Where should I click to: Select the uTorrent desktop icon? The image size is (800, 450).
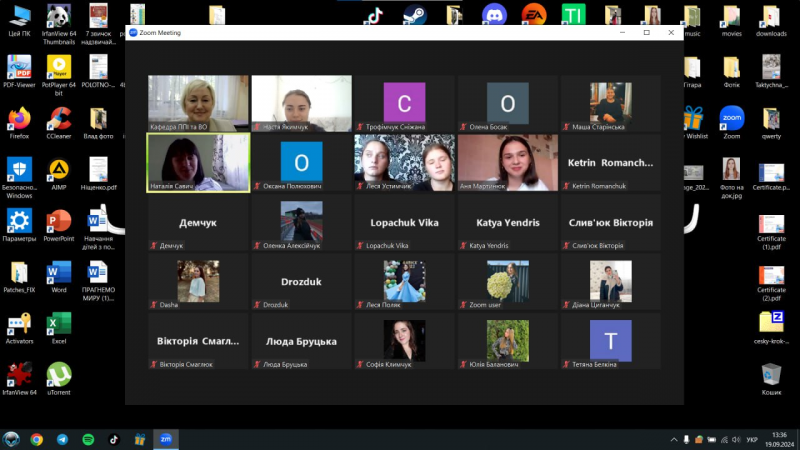[59, 377]
